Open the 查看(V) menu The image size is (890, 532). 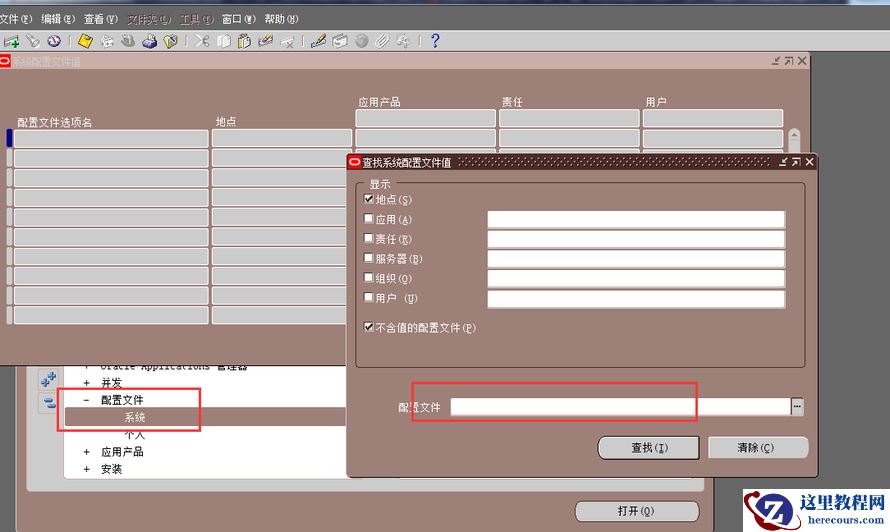coord(101,19)
